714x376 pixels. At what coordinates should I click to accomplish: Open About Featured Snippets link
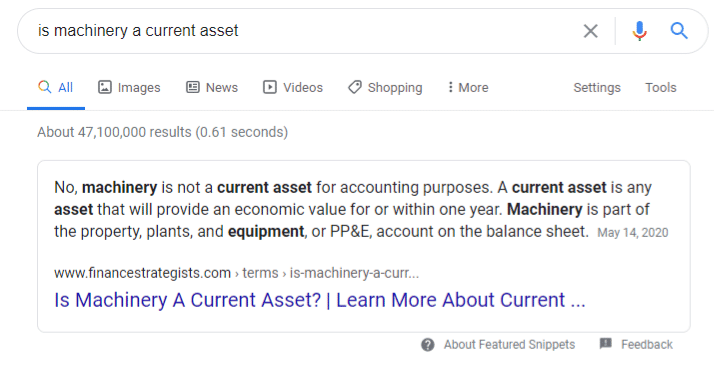[x=510, y=345]
